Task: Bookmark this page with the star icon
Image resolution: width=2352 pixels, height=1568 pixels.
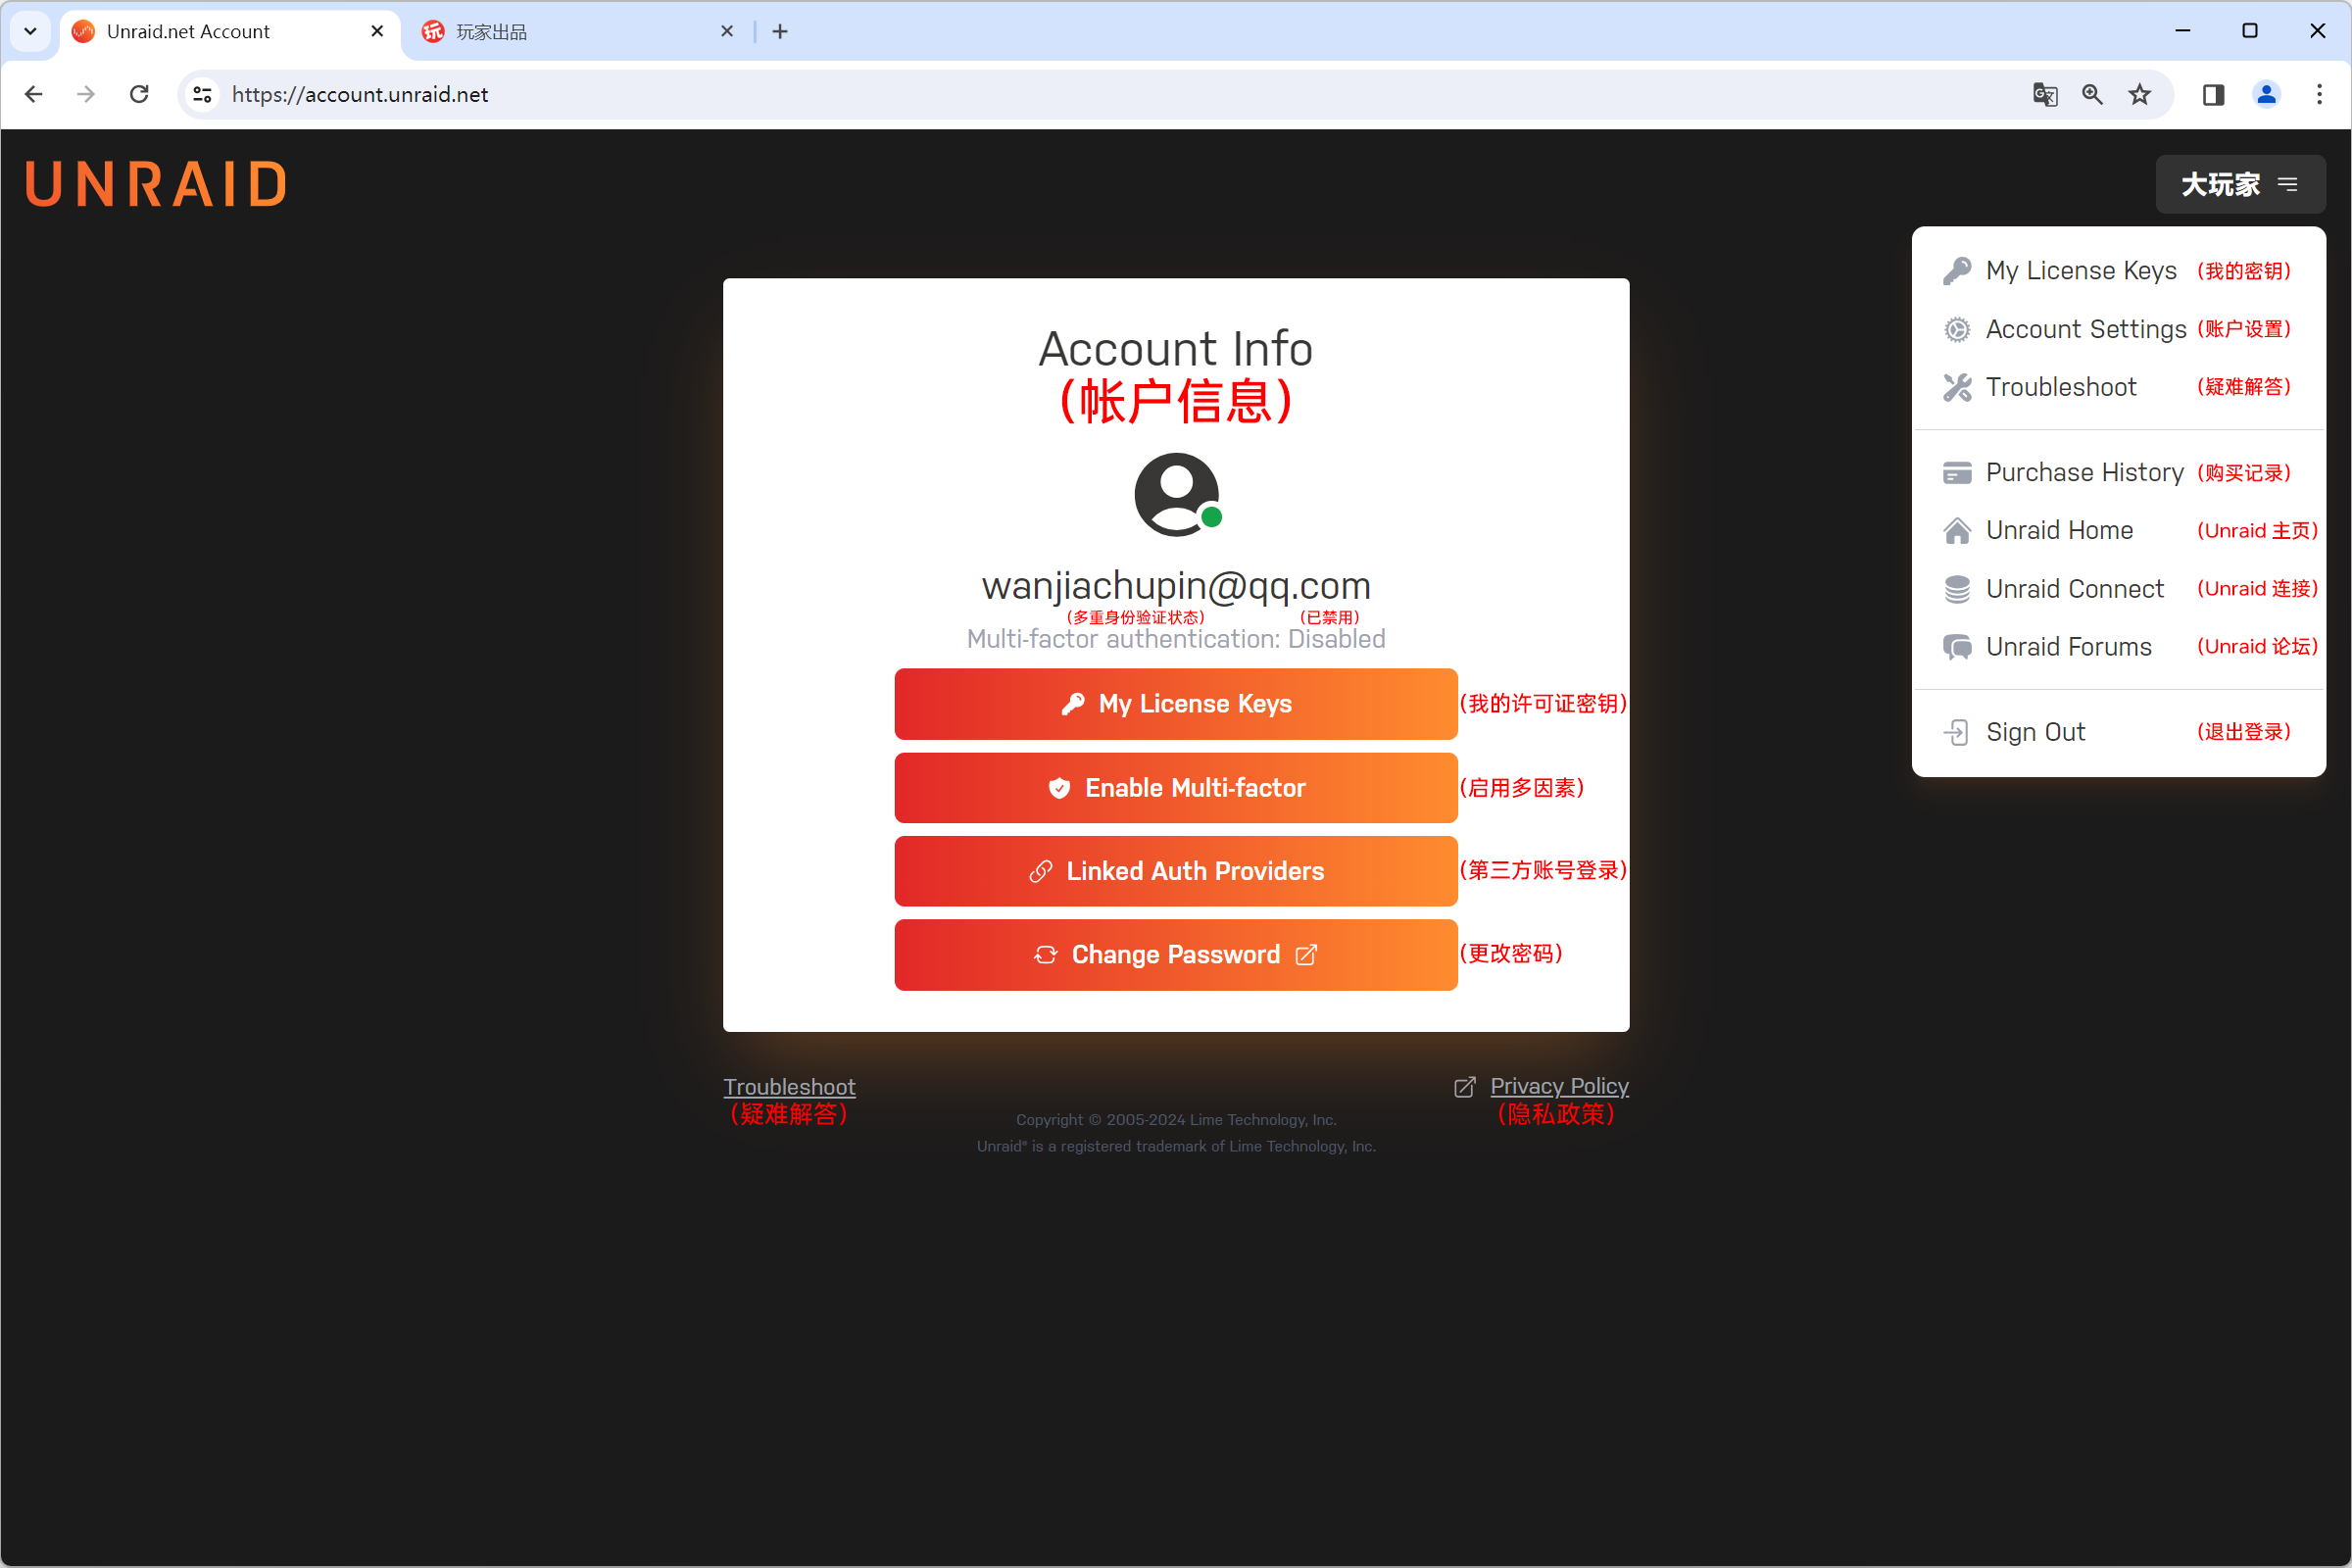Action: [x=2139, y=94]
